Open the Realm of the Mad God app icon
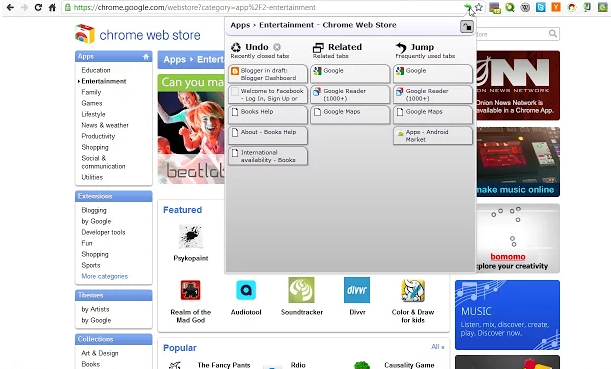The width and height of the screenshot is (611, 369). click(x=191, y=290)
